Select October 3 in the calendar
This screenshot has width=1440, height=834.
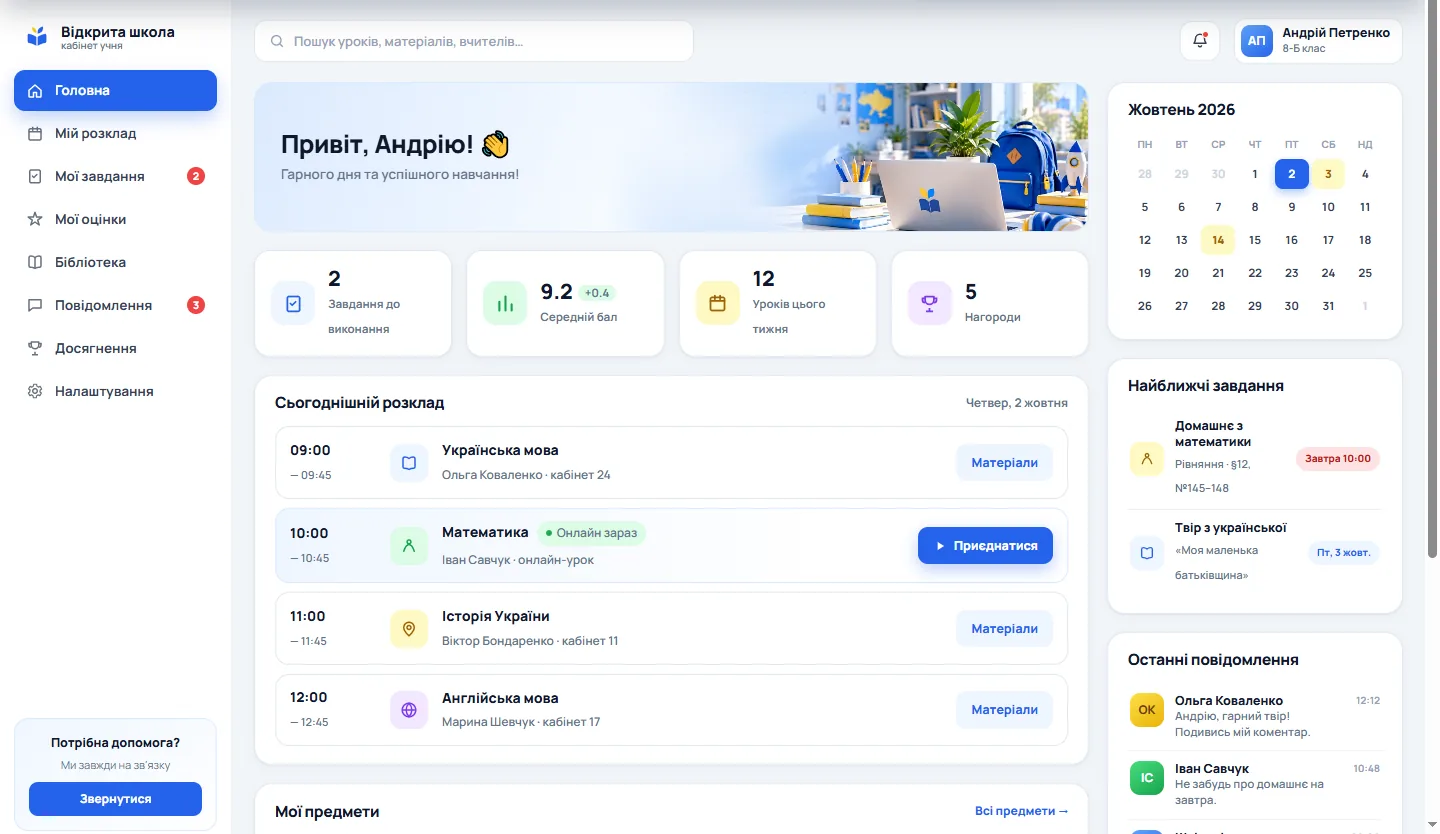tap(1328, 174)
